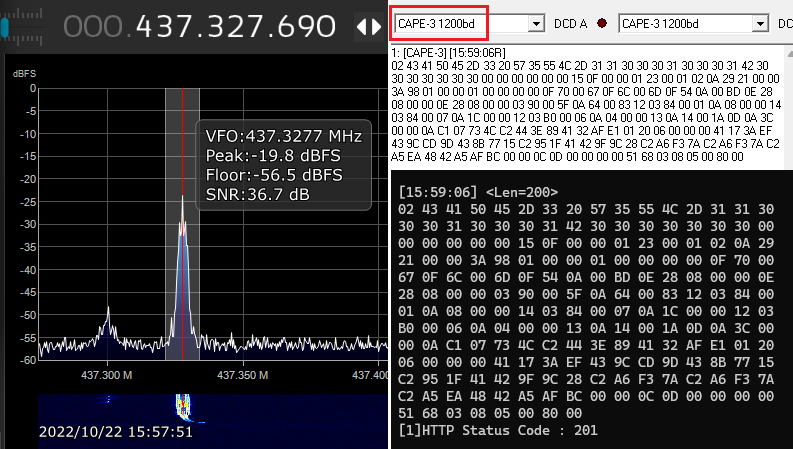Click the white monitor line starting 02 43 41 50
This screenshot has width=793, height=449.
pos(580,66)
